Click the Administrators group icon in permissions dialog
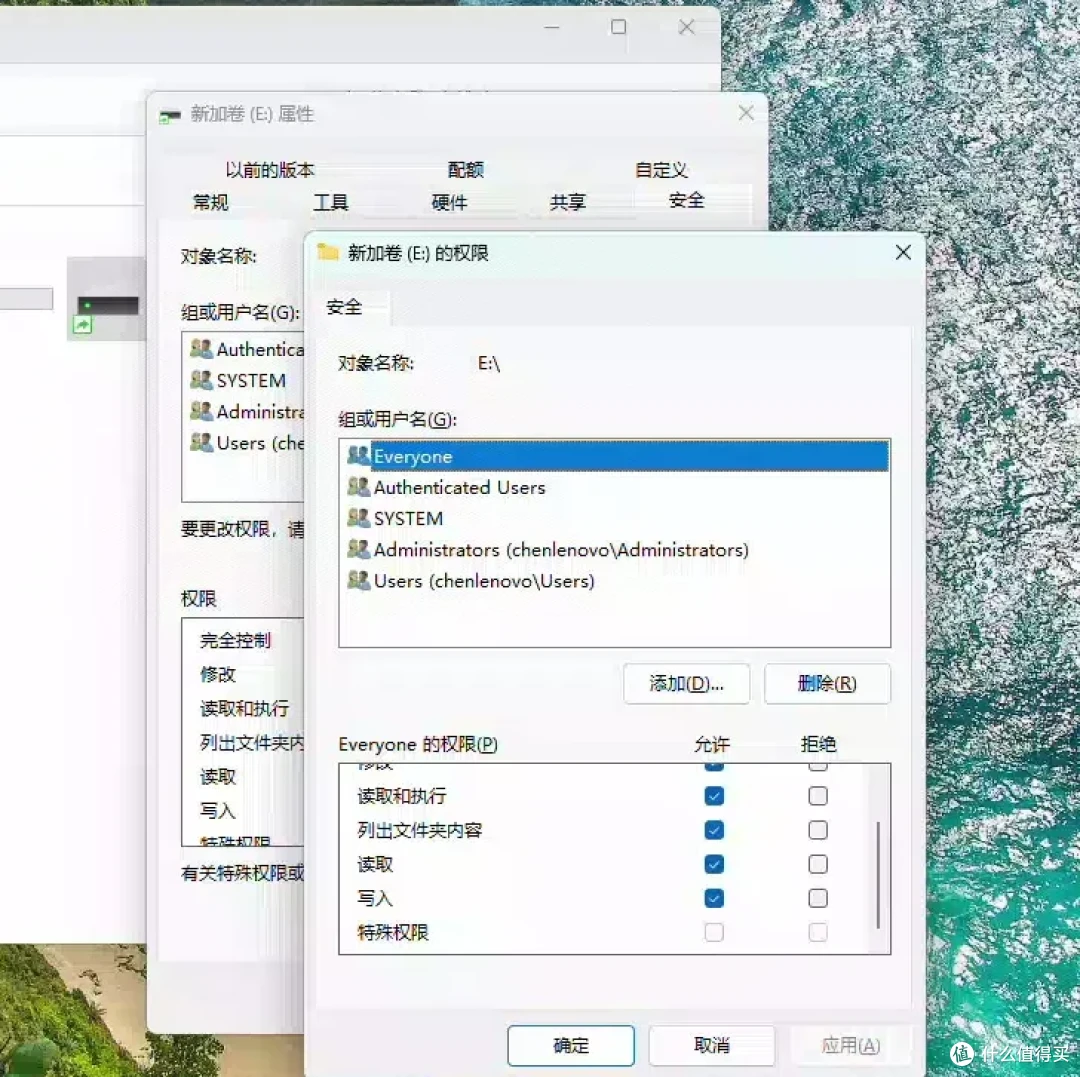The height and width of the screenshot is (1077, 1080). point(359,549)
